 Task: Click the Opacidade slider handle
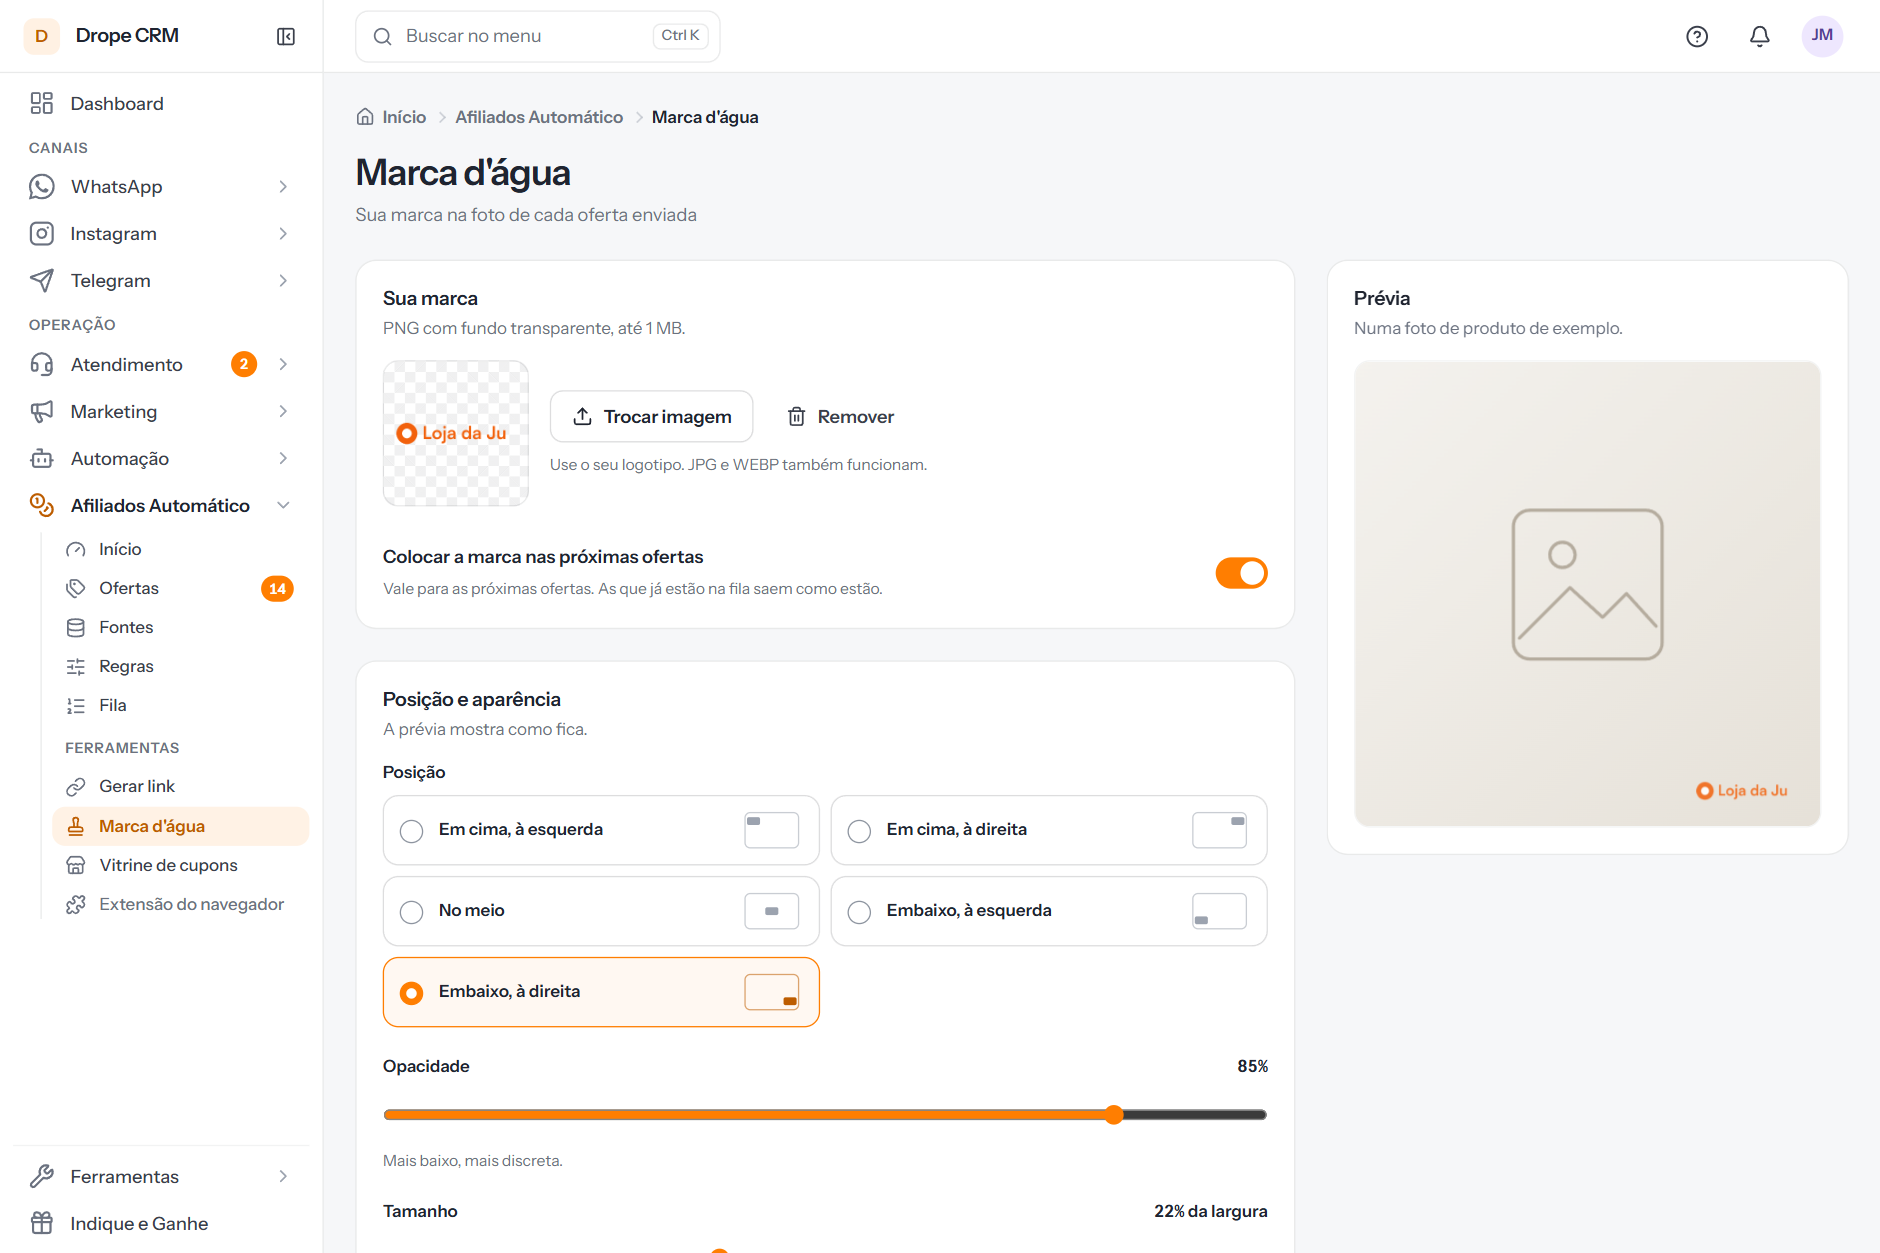1114,1114
